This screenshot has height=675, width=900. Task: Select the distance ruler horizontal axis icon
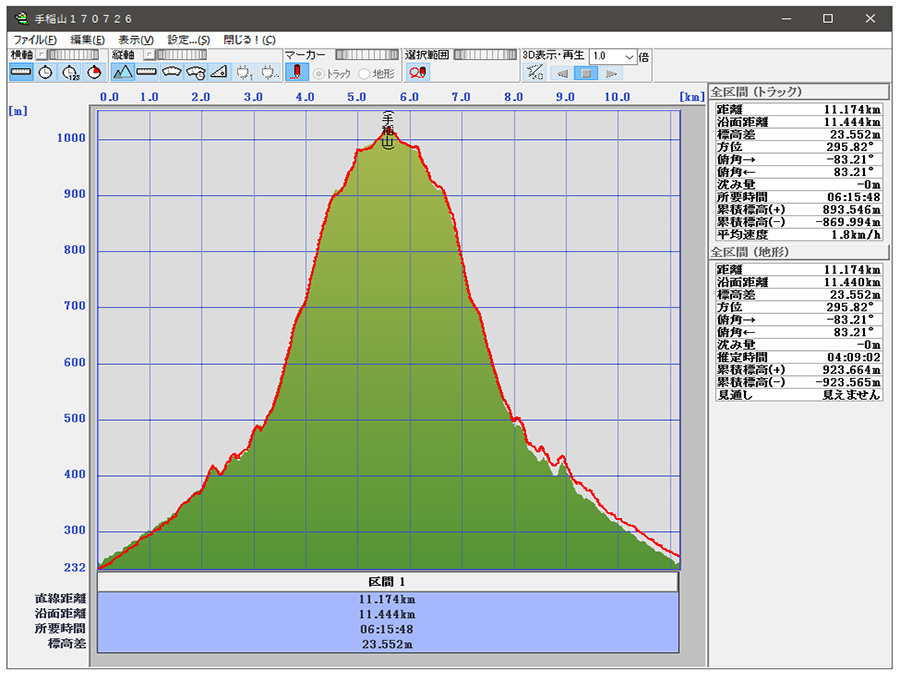(21, 72)
